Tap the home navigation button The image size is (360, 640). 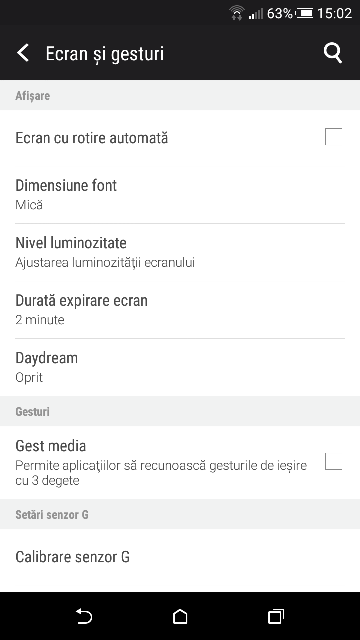click(180, 616)
